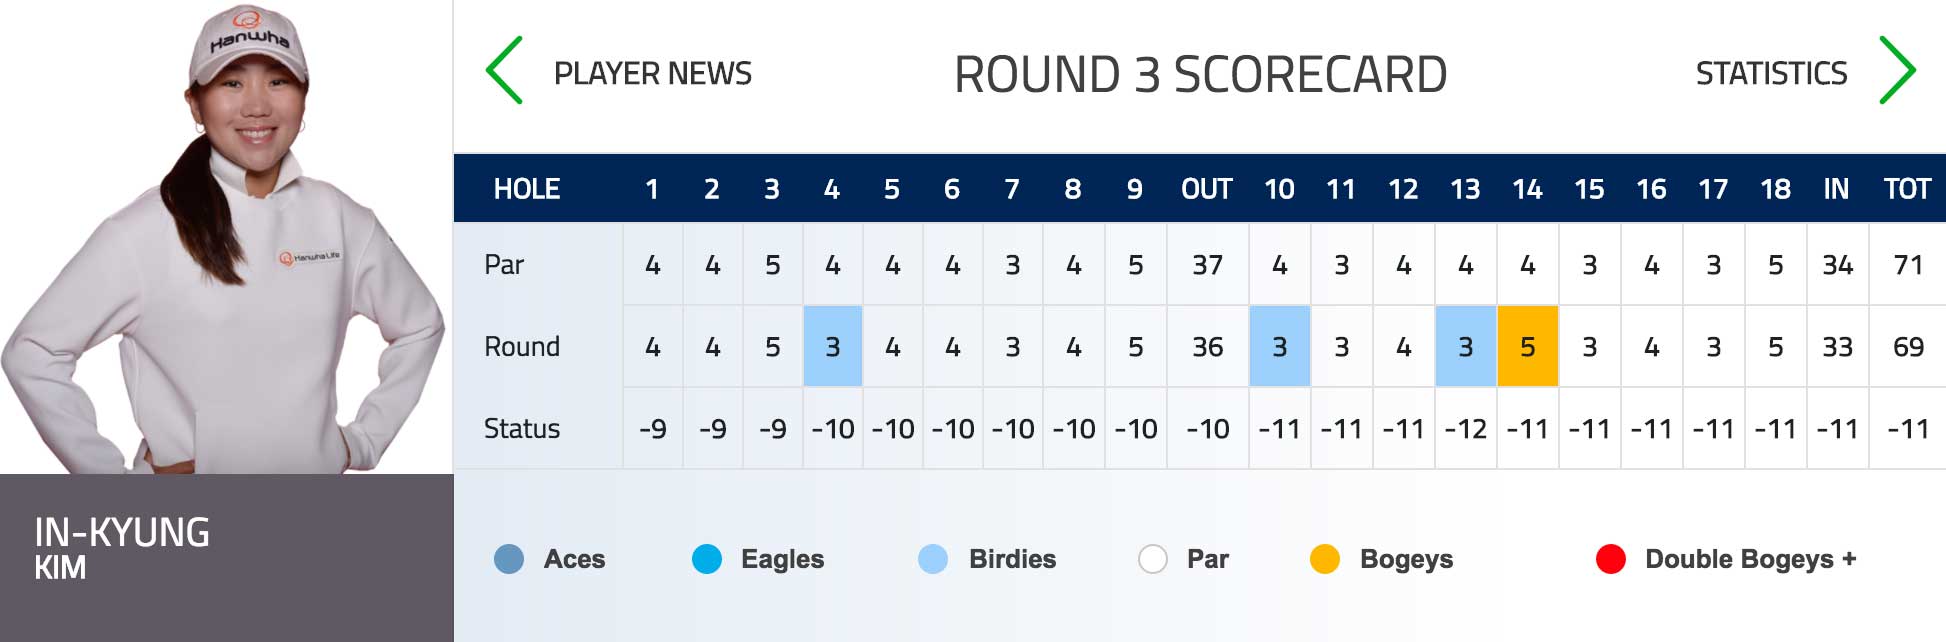Click the round total score 69
This screenshot has height=642, width=1946.
click(1908, 346)
